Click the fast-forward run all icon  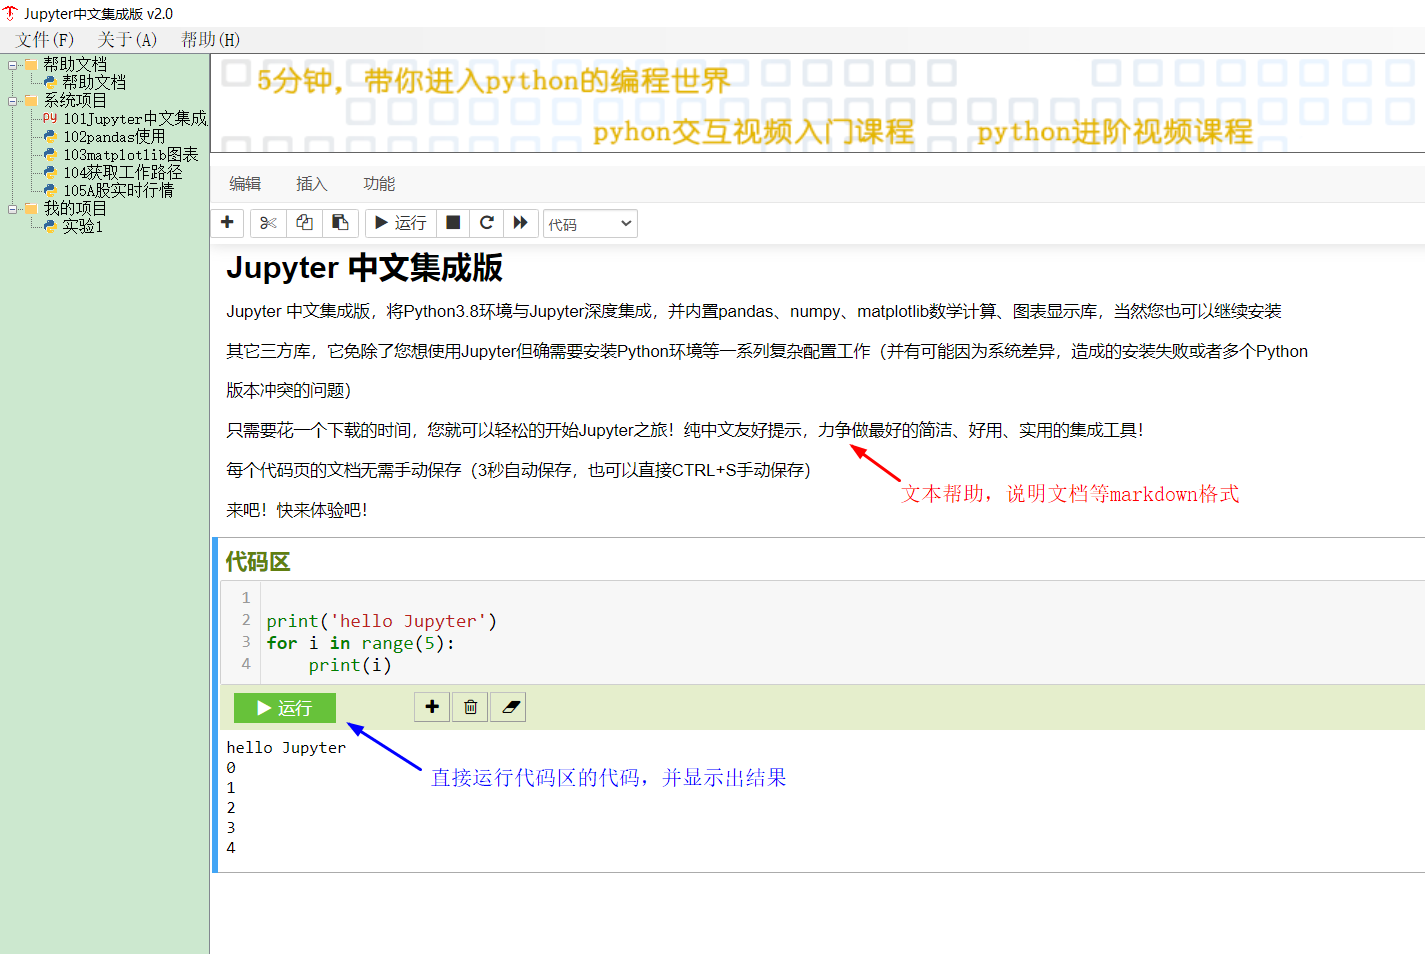point(520,223)
